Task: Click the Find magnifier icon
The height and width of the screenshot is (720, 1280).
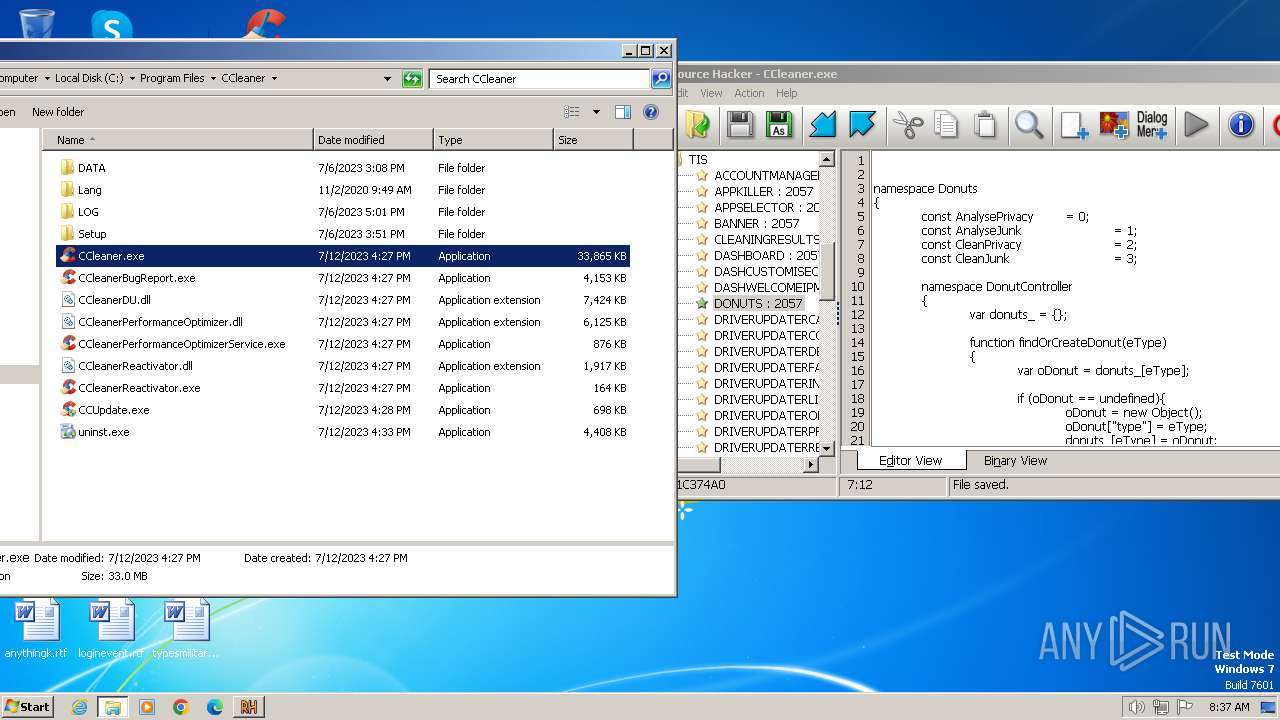Action: tap(1029, 124)
